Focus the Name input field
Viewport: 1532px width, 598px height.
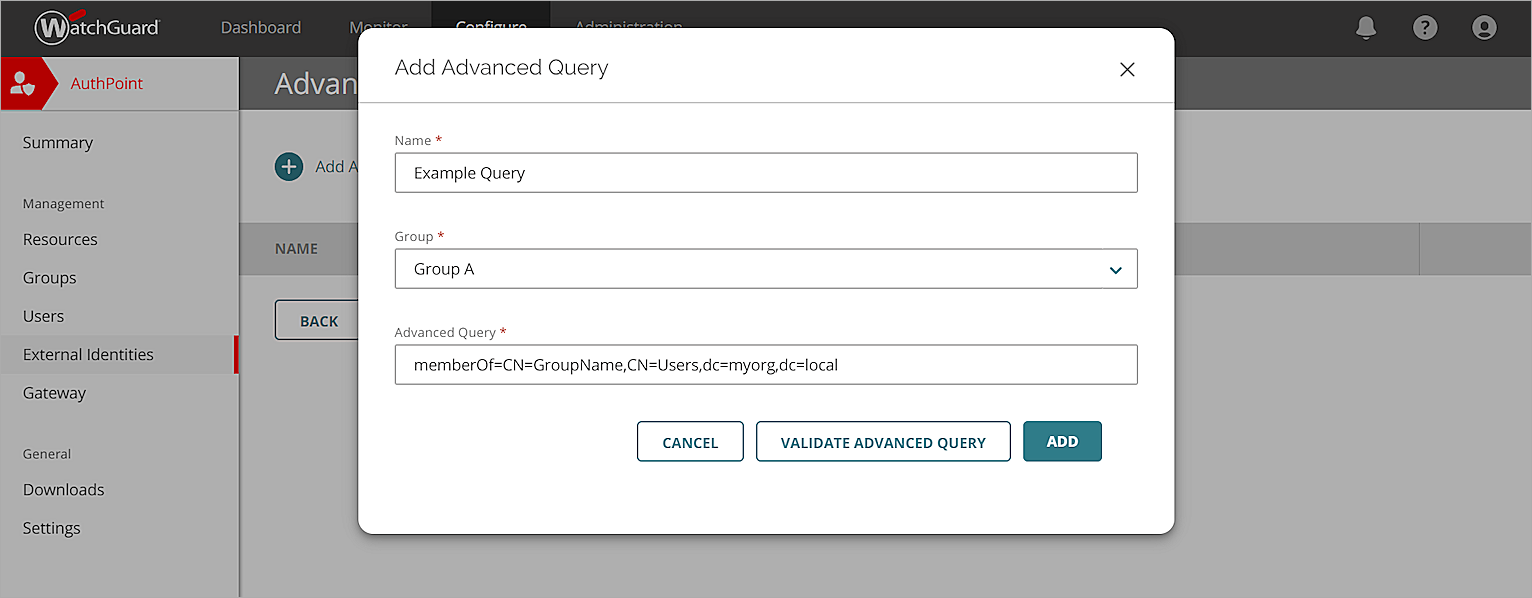[766, 173]
